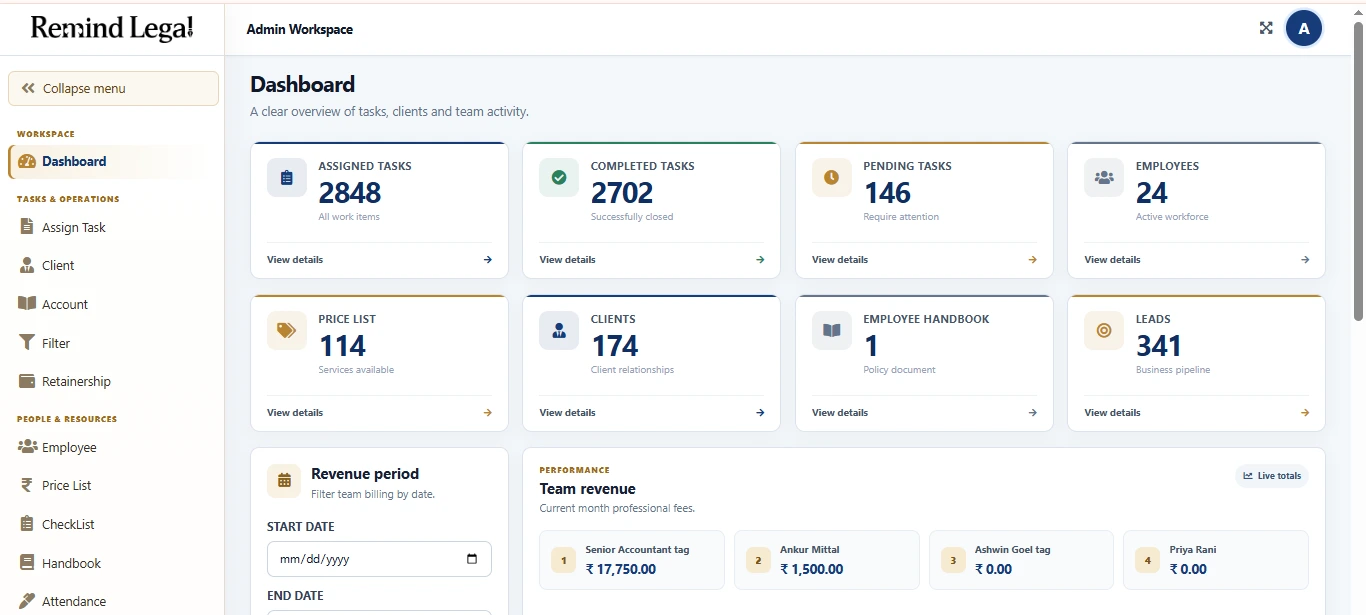The image size is (1366, 615).
Task: Click the Start Date input field
Action: click(x=379, y=559)
